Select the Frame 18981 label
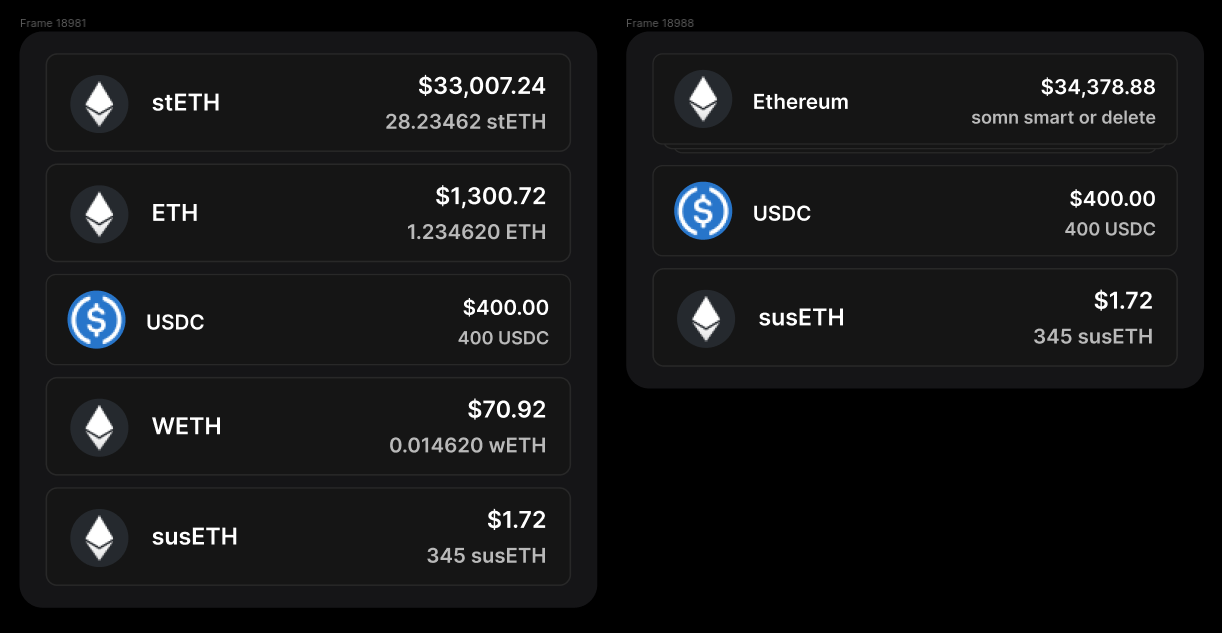 (x=53, y=23)
